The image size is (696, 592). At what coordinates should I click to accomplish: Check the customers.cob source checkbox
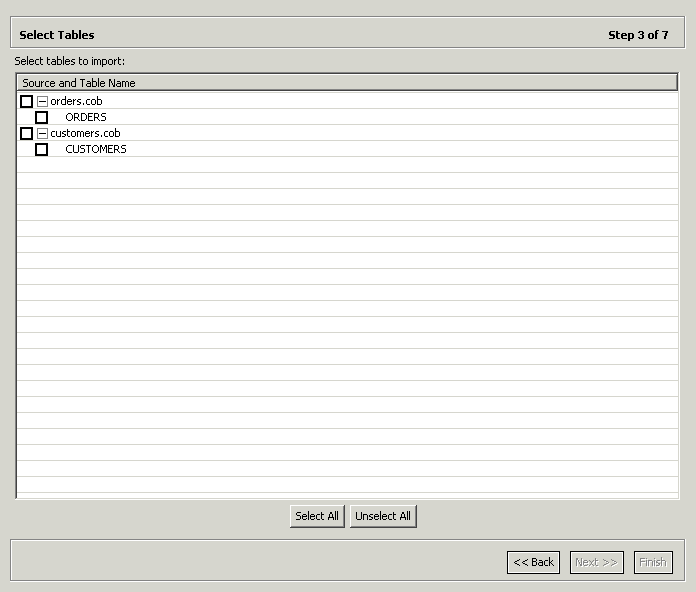(x=27, y=134)
